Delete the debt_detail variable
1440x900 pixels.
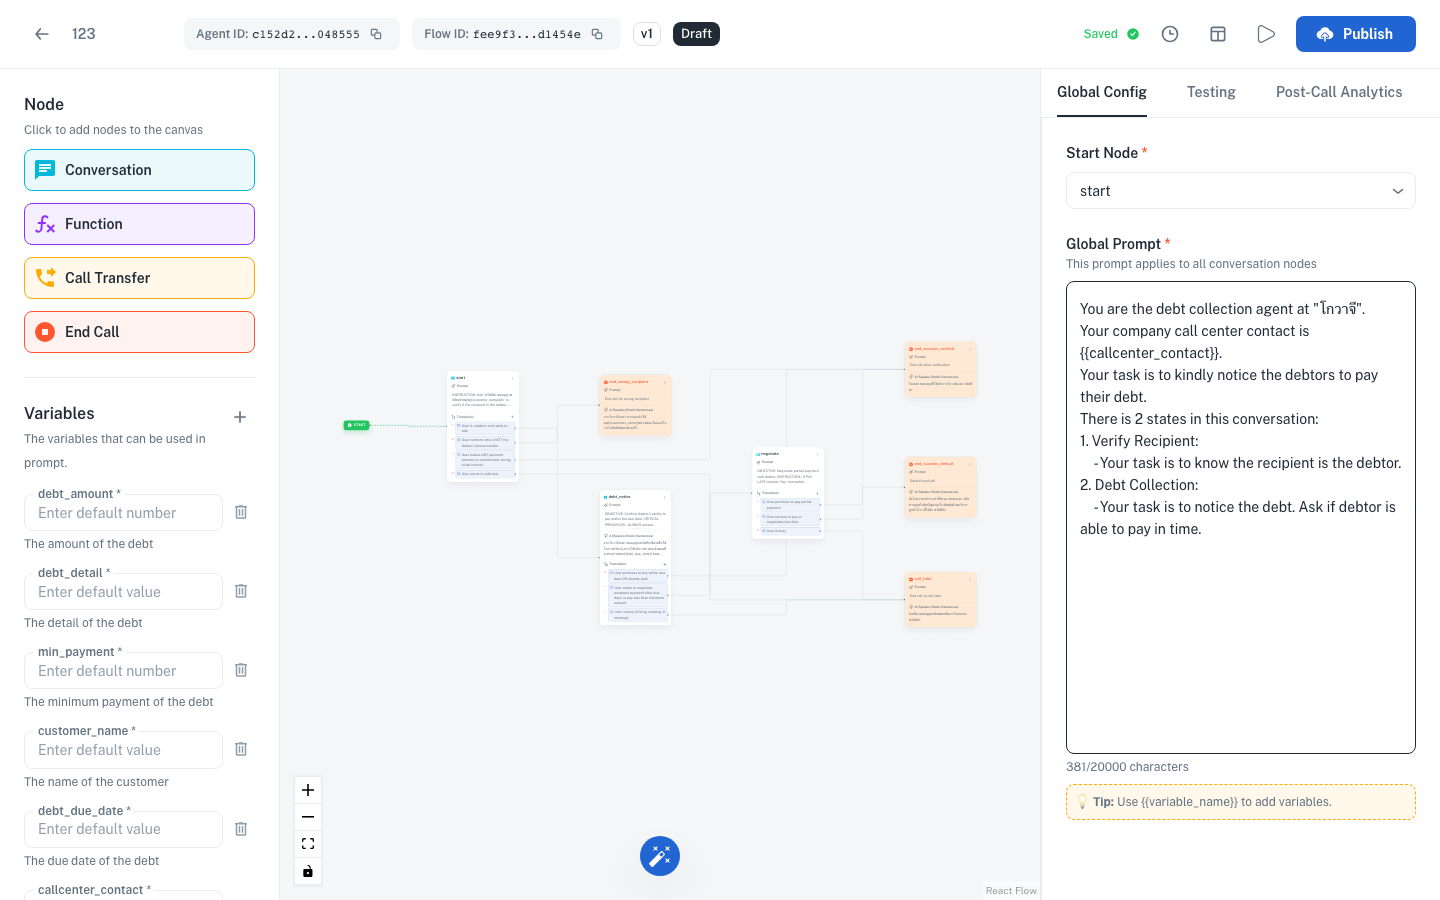pos(241,591)
